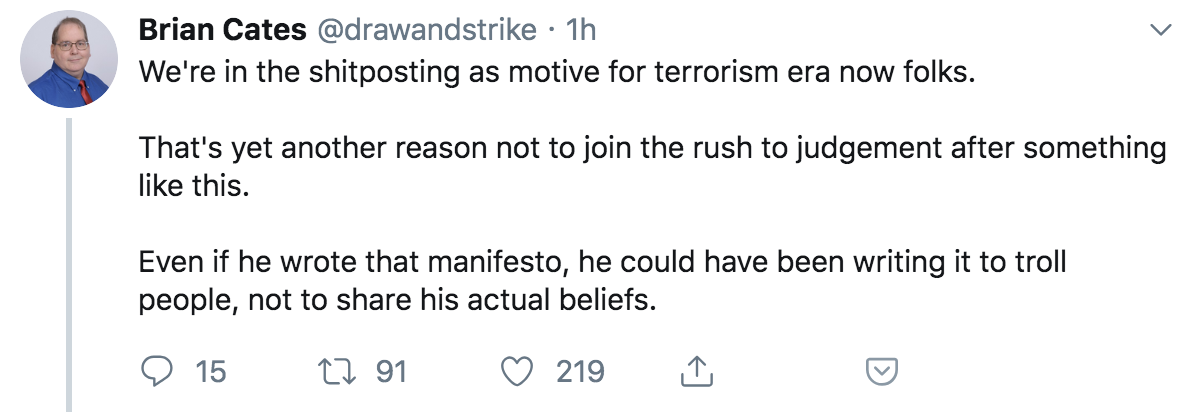Click the reply count of 15
The image size is (1194, 412).
tap(210, 372)
